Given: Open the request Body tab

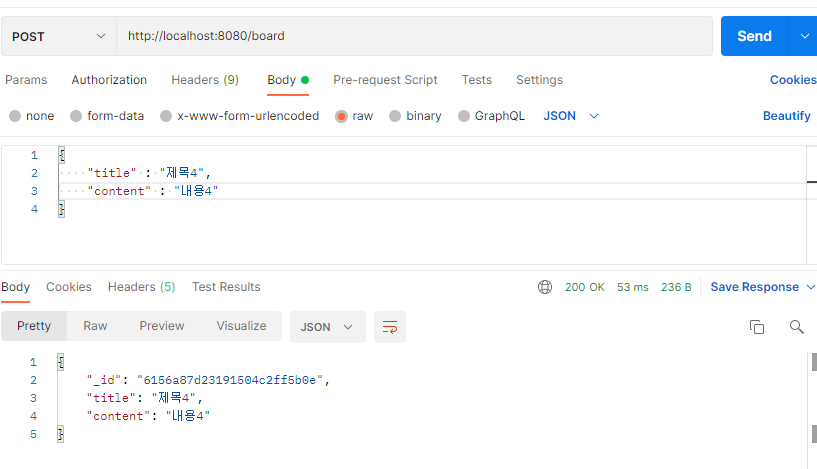Looking at the screenshot, I should pos(288,80).
